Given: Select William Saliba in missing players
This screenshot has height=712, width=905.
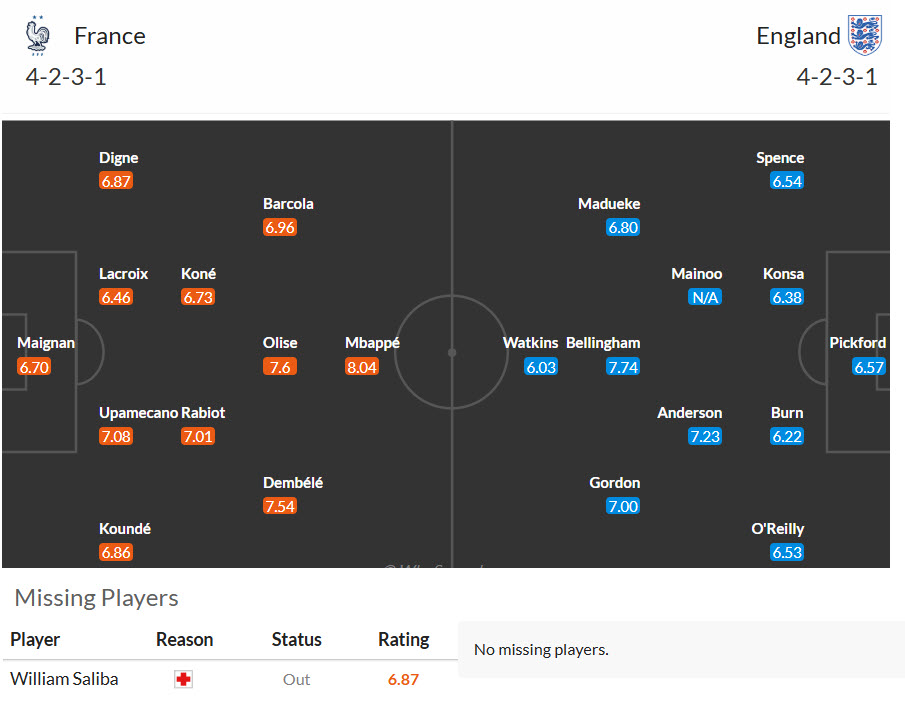Looking at the screenshot, I should pyautogui.click(x=64, y=679).
